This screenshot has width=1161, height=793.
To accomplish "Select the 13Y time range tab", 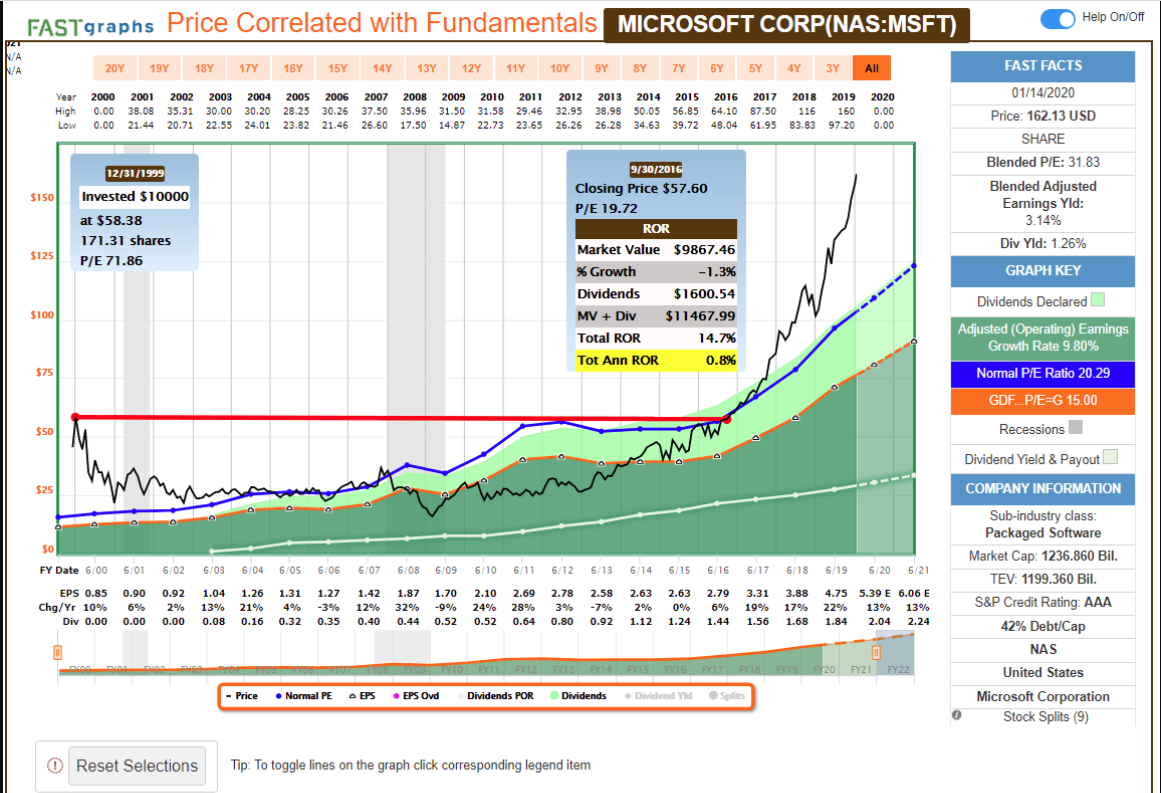I will (426, 68).
